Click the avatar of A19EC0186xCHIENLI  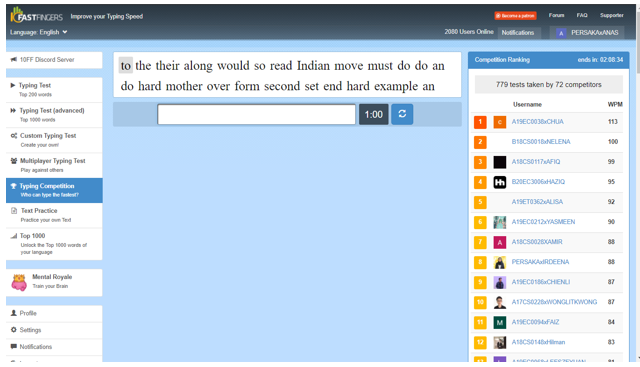(x=500, y=282)
